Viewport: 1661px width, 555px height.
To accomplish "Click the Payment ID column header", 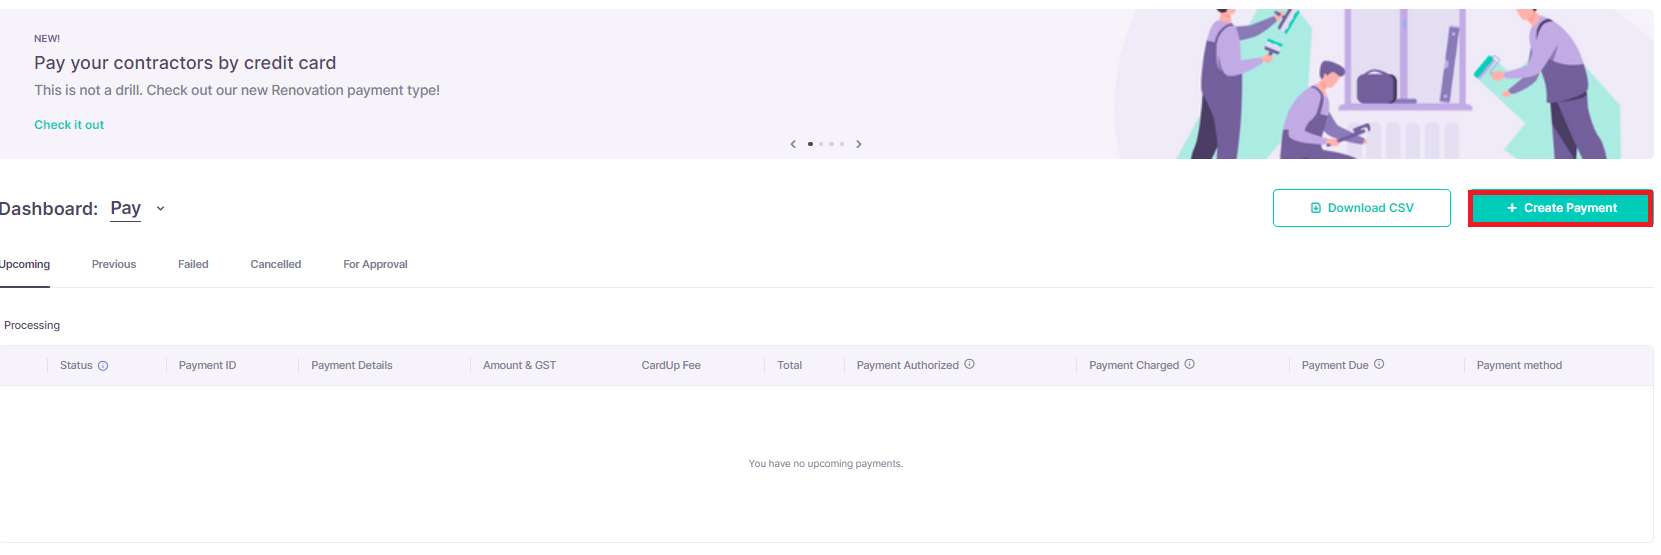I will click(x=208, y=366).
